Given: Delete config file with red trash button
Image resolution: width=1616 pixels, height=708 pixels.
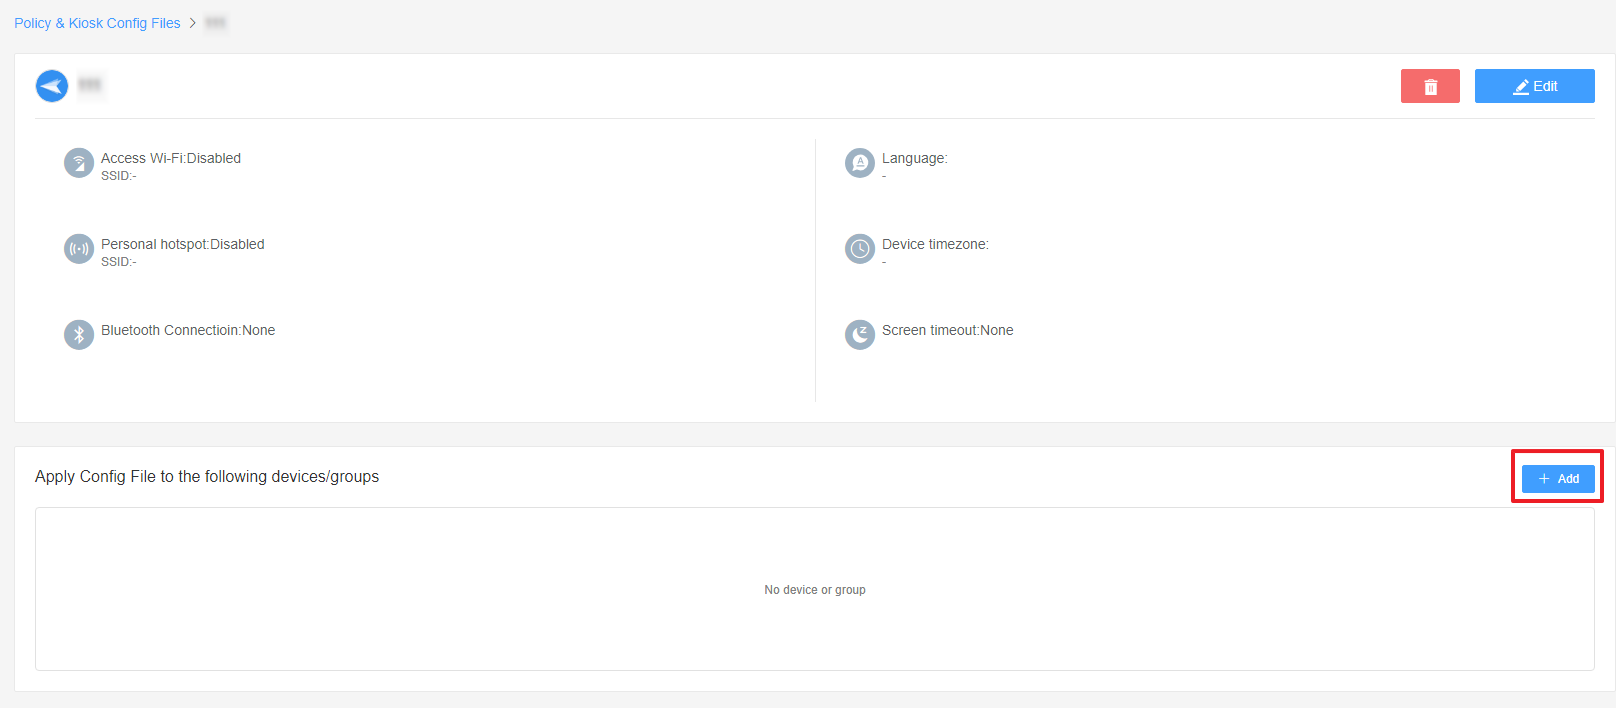Looking at the screenshot, I should pos(1430,86).
